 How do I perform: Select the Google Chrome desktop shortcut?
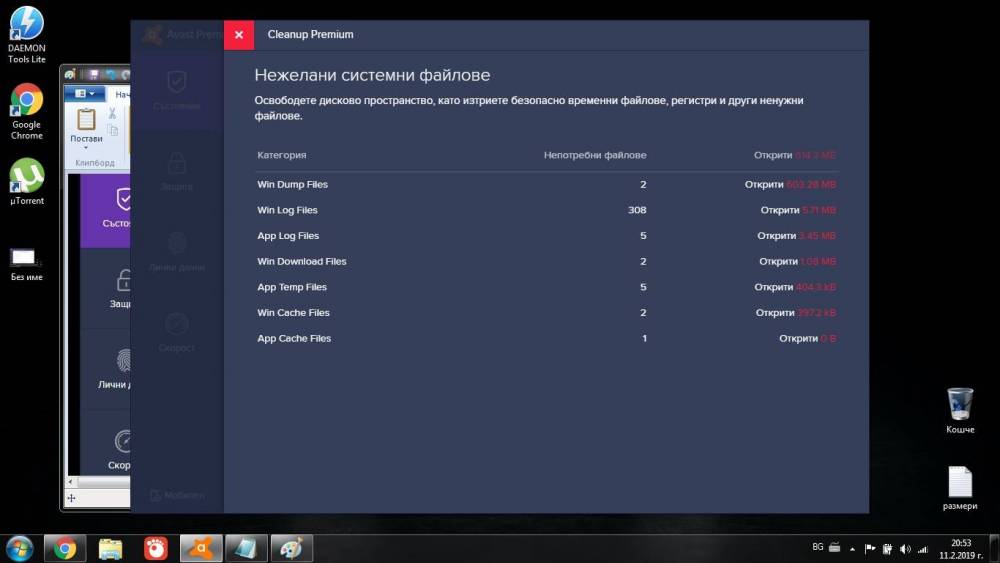point(27,112)
